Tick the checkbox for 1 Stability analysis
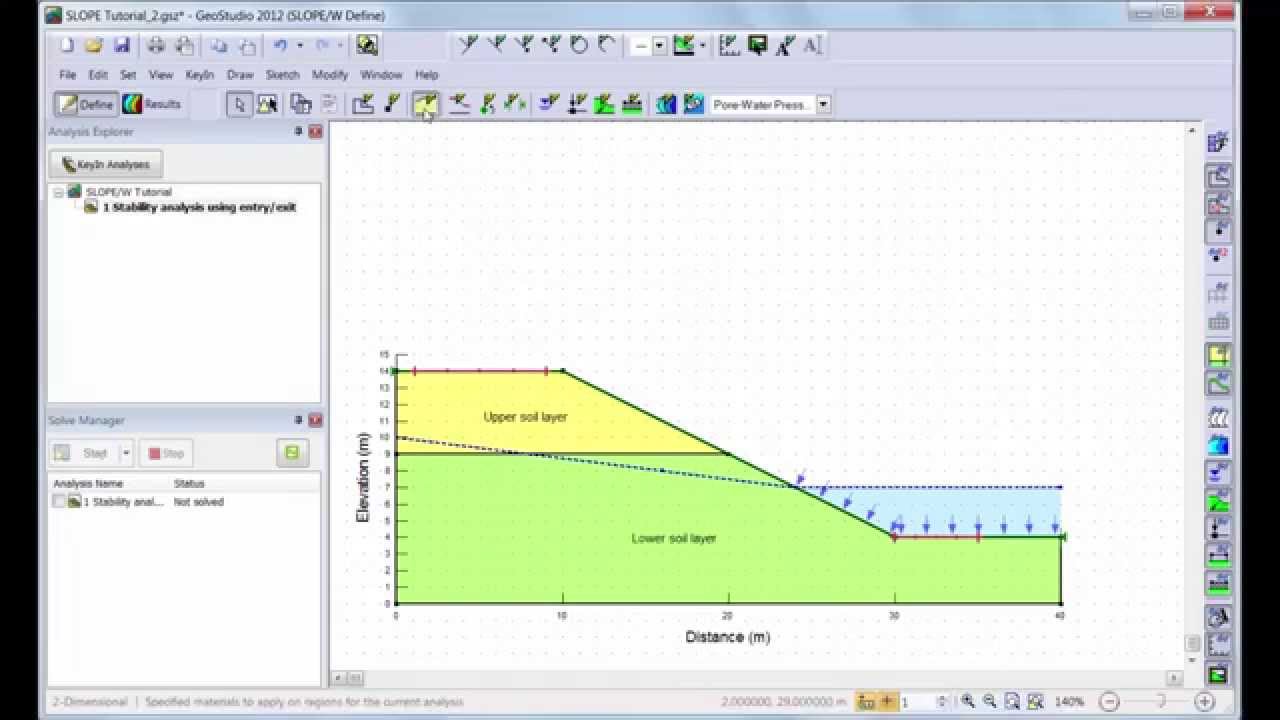The height and width of the screenshot is (720, 1280). (59, 502)
